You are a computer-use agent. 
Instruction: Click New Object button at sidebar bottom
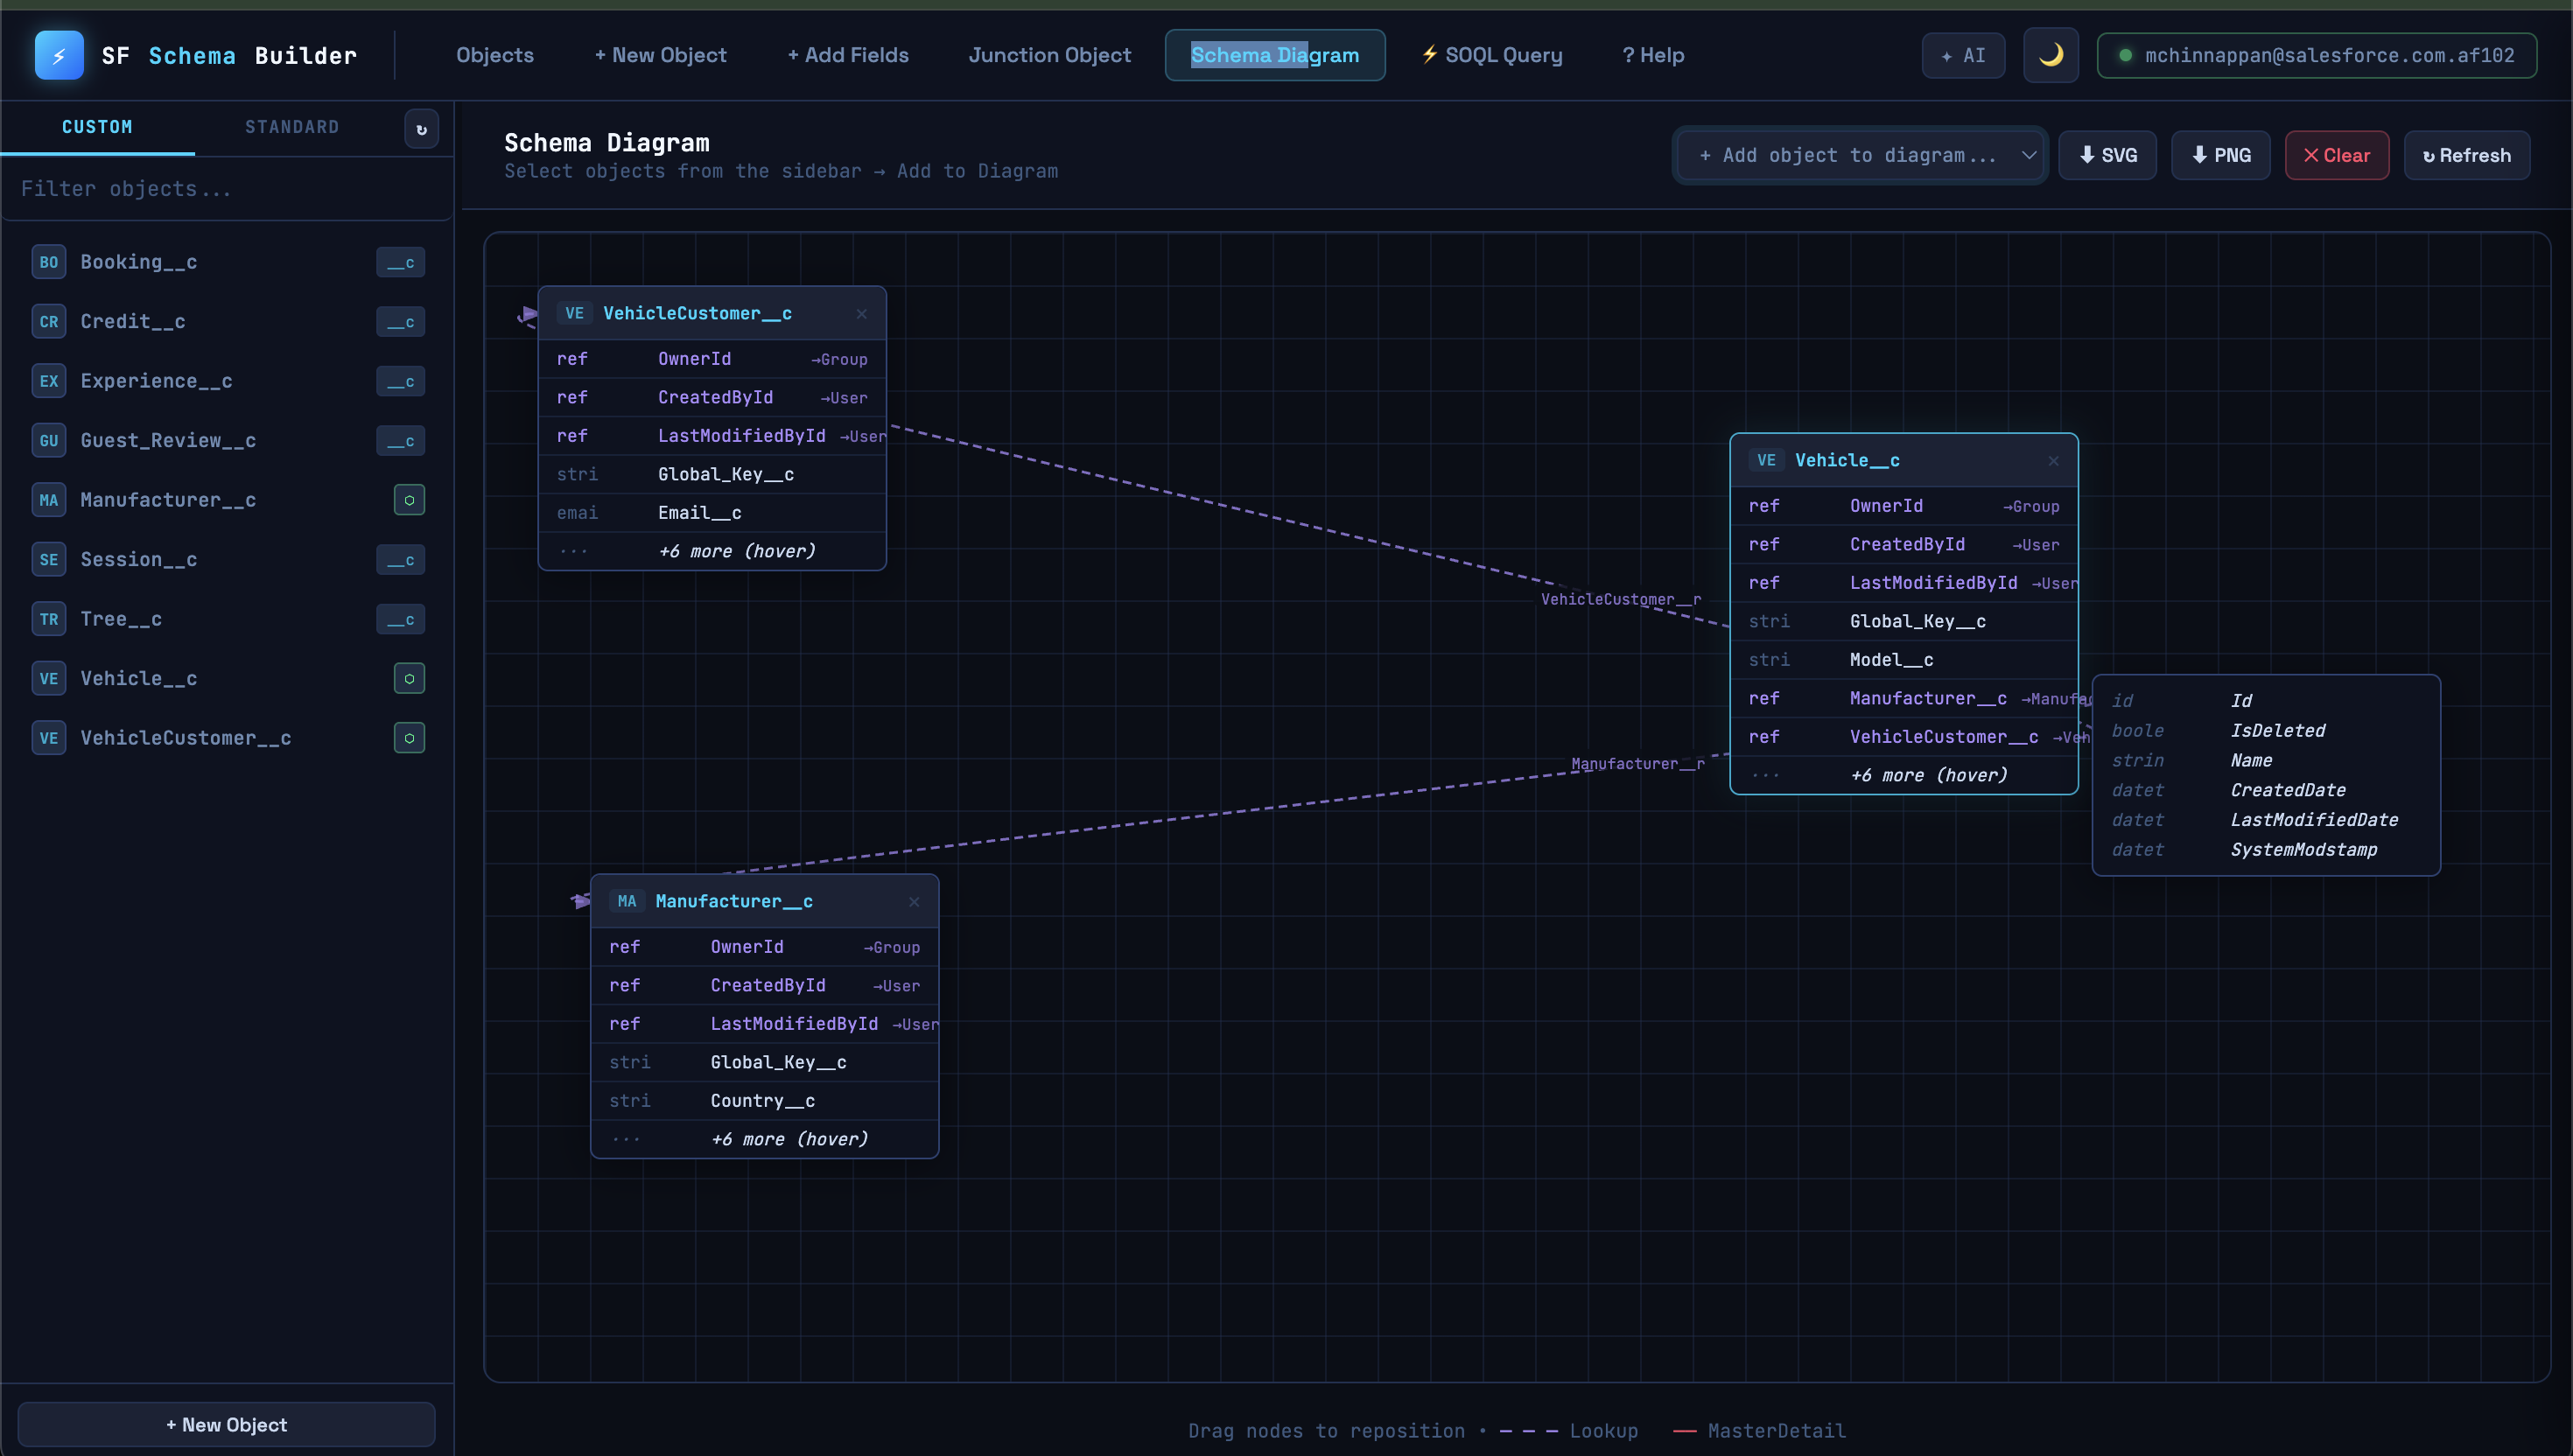point(227,1425)
